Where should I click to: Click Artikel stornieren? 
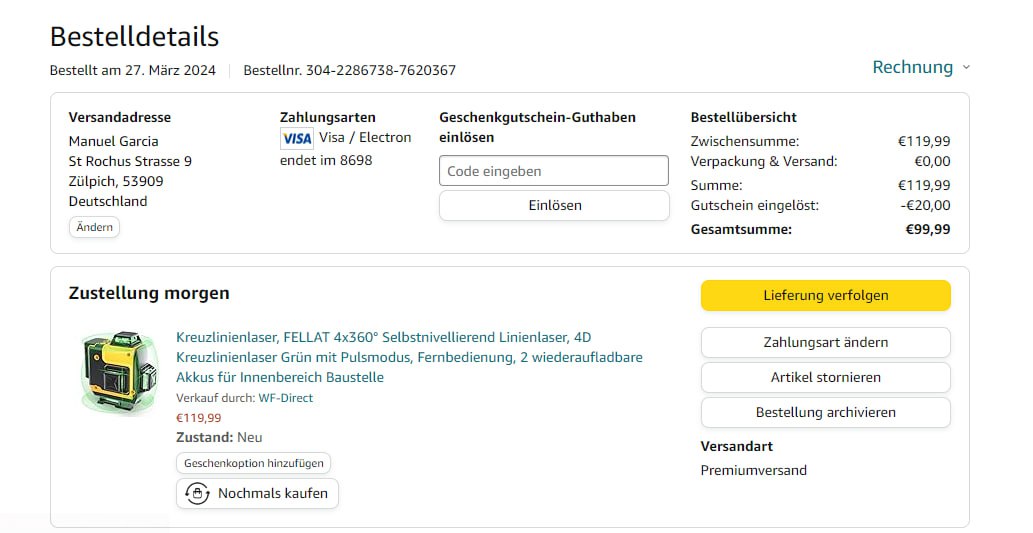[825, 377]
